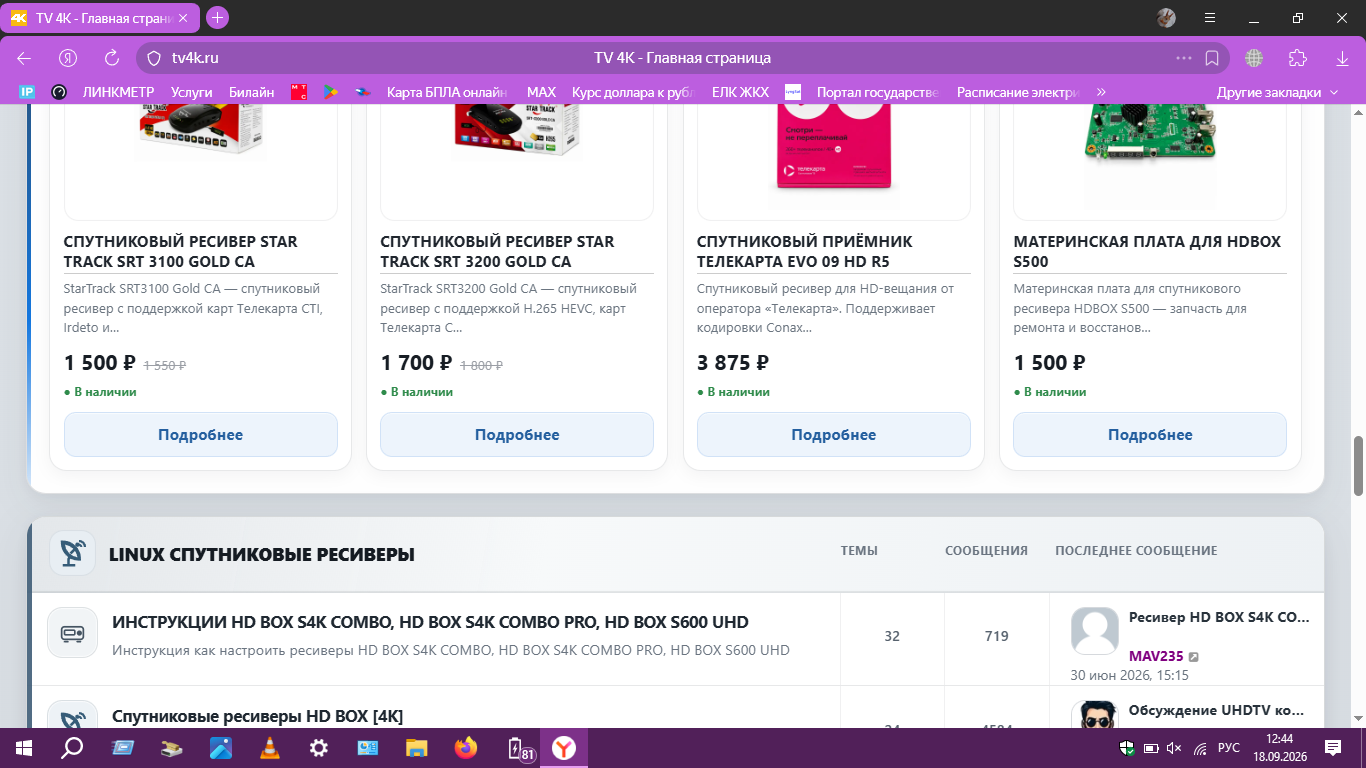The image size is (1366, 768).
Task: Open last post Ресивер HD BOX S4K CO...
Action: [1219, 617]
